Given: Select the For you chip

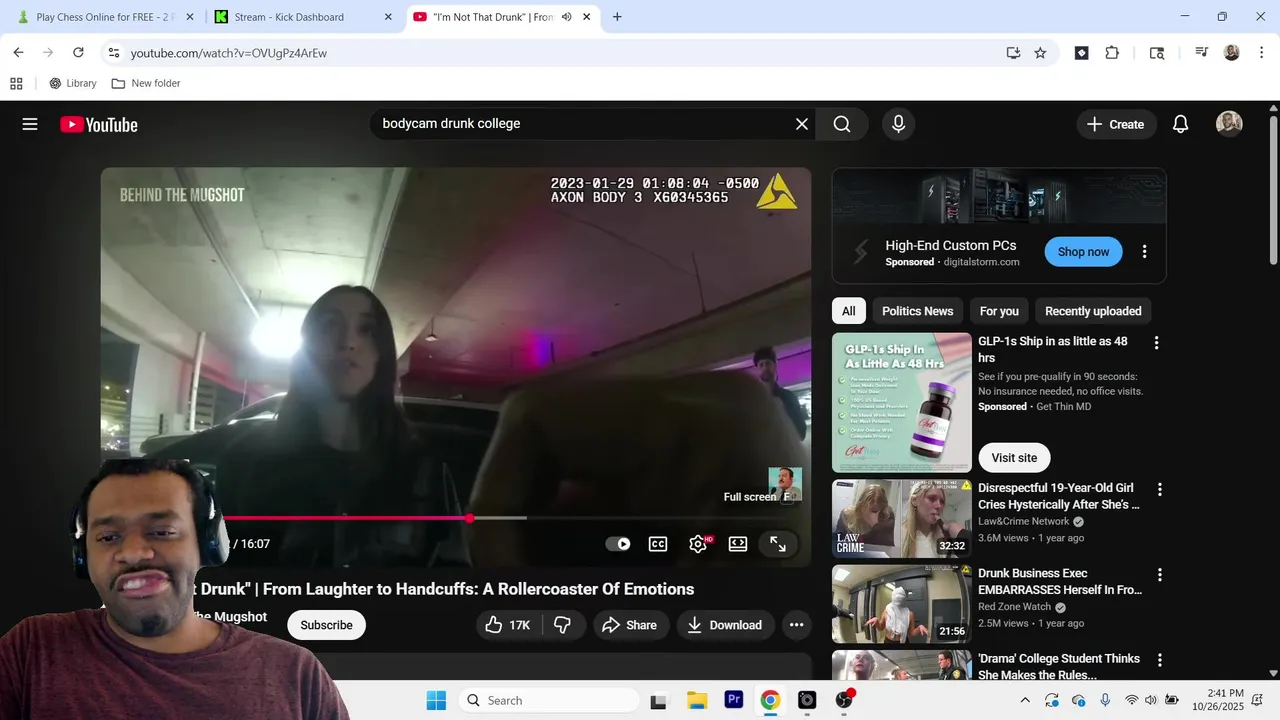Looking at the screenshot, I should pos(999,311).
